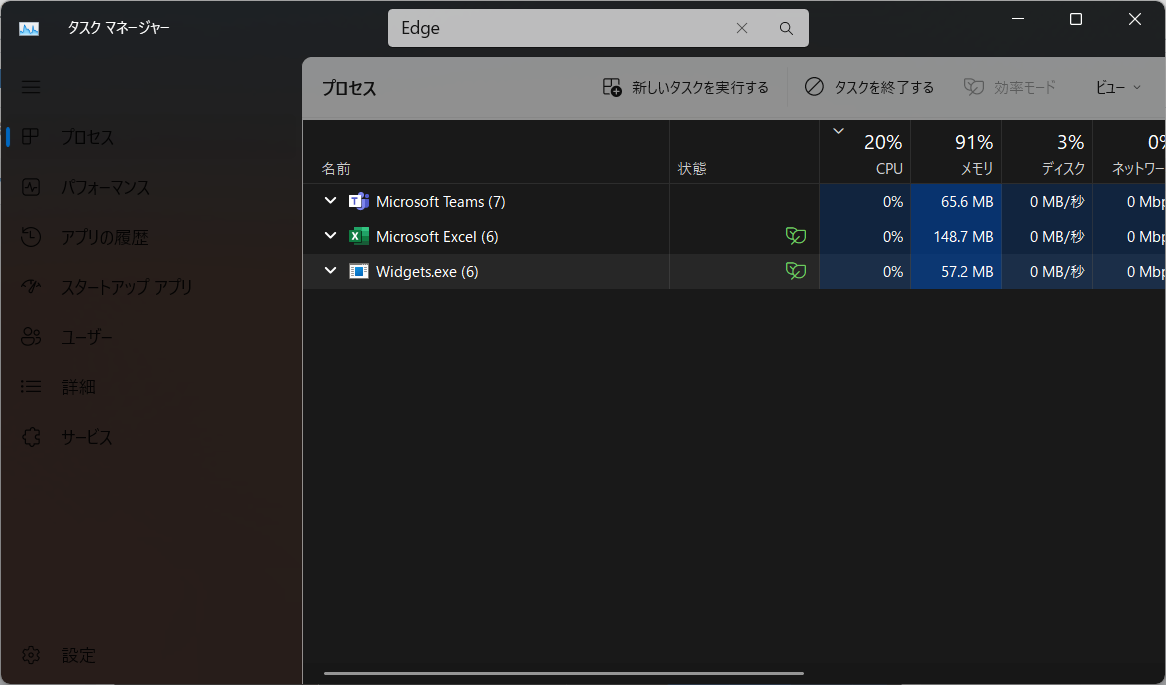Open the ビュー dropdown

click(1118, 88)
